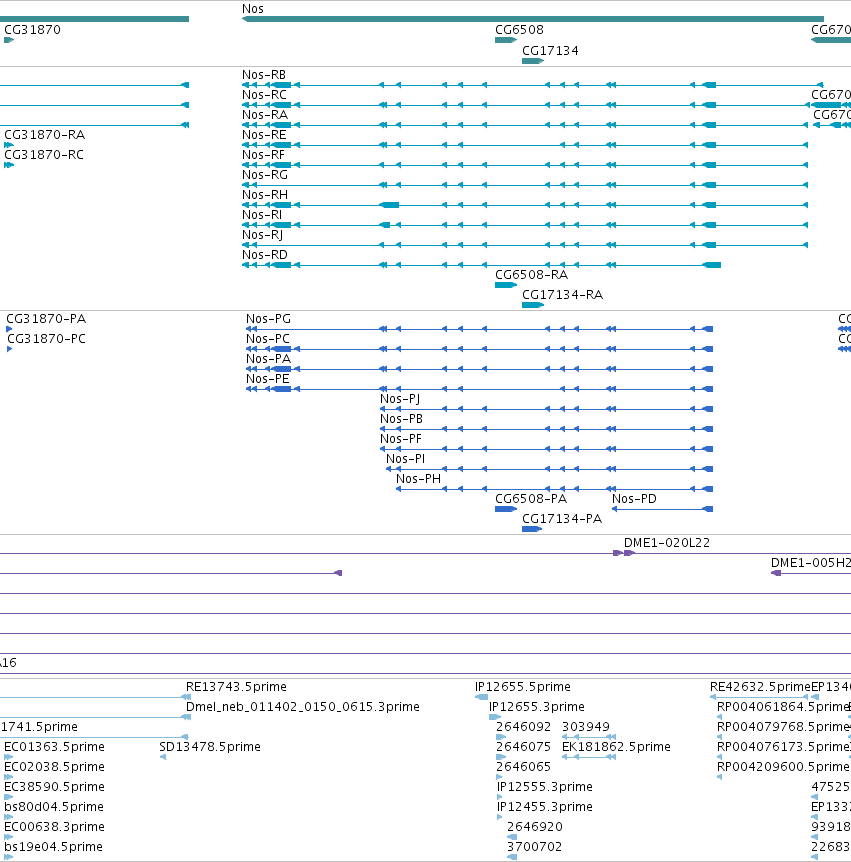The height and width of the screenshot is (862, 851).
Task: Select the Nos-RH transcript label
Action: click(x=264, y=195)
